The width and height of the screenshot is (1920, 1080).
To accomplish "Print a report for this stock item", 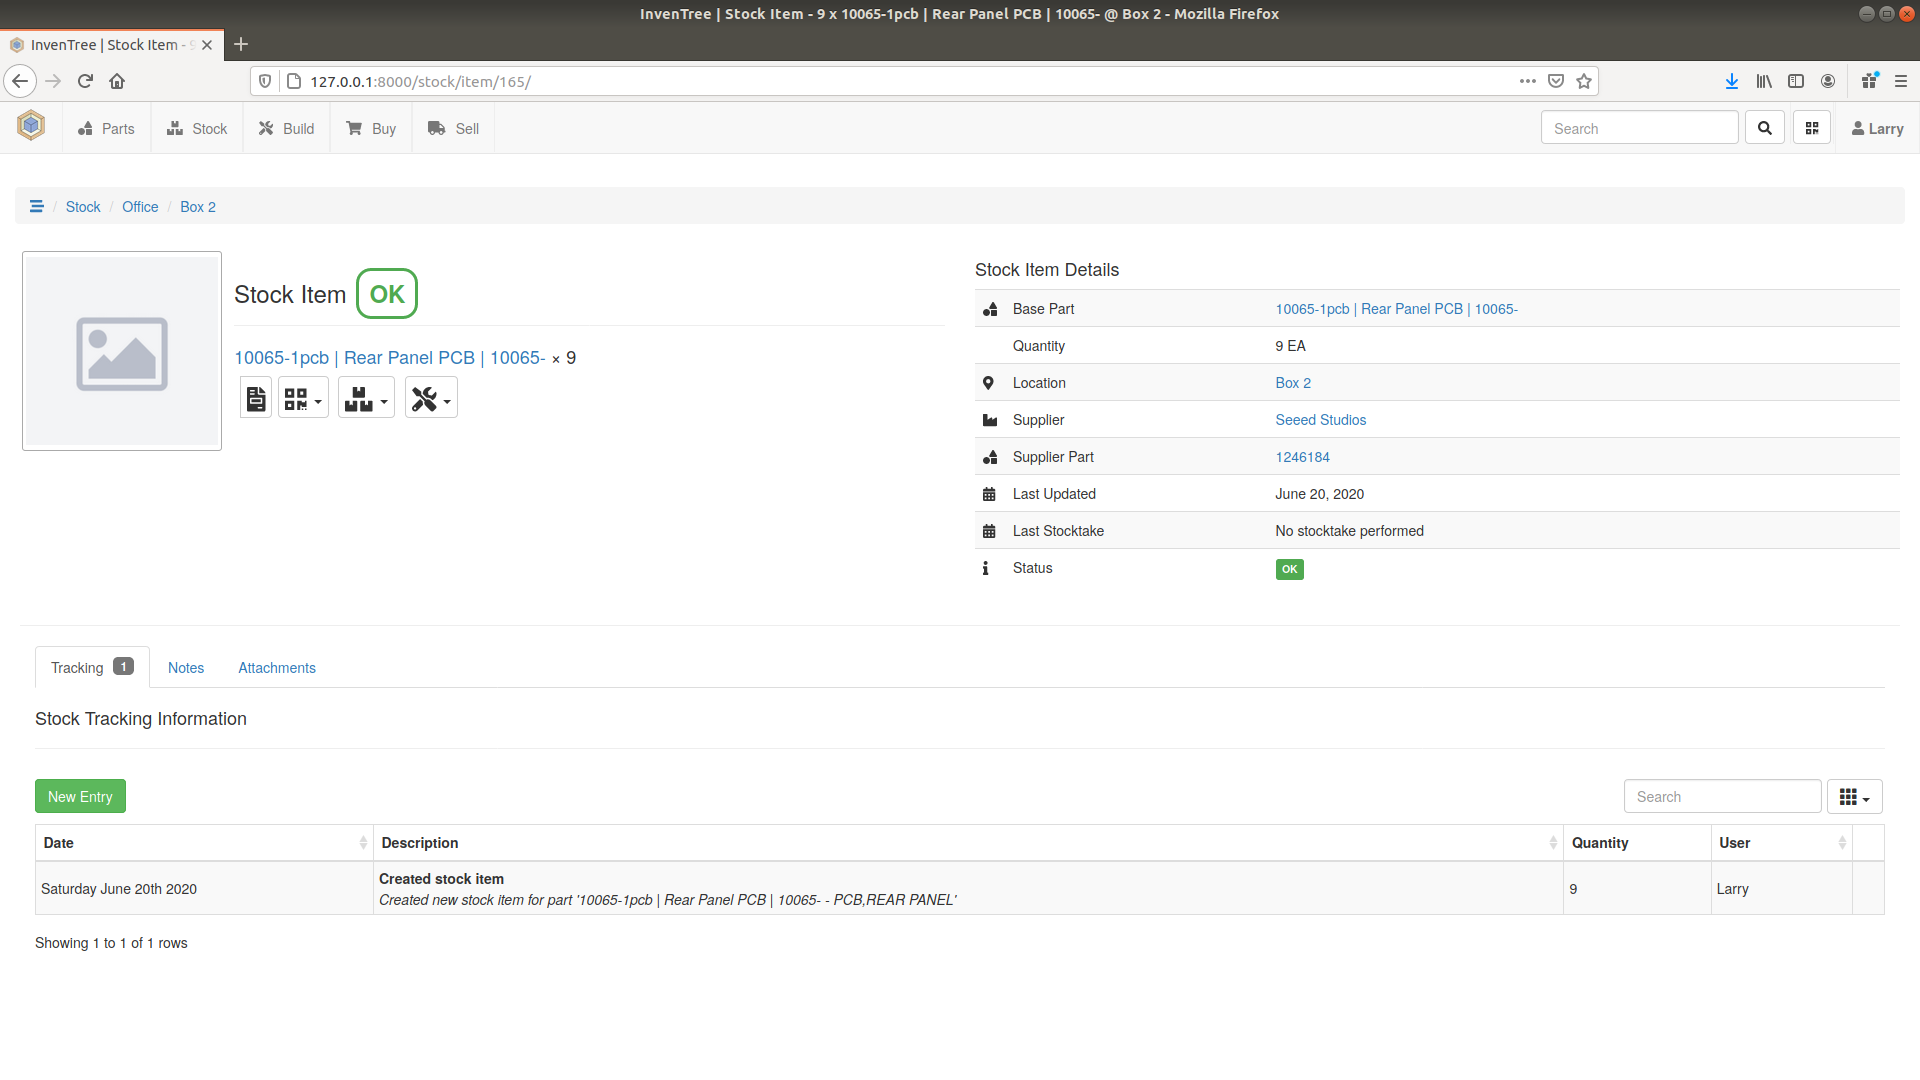I will (255, 397).
